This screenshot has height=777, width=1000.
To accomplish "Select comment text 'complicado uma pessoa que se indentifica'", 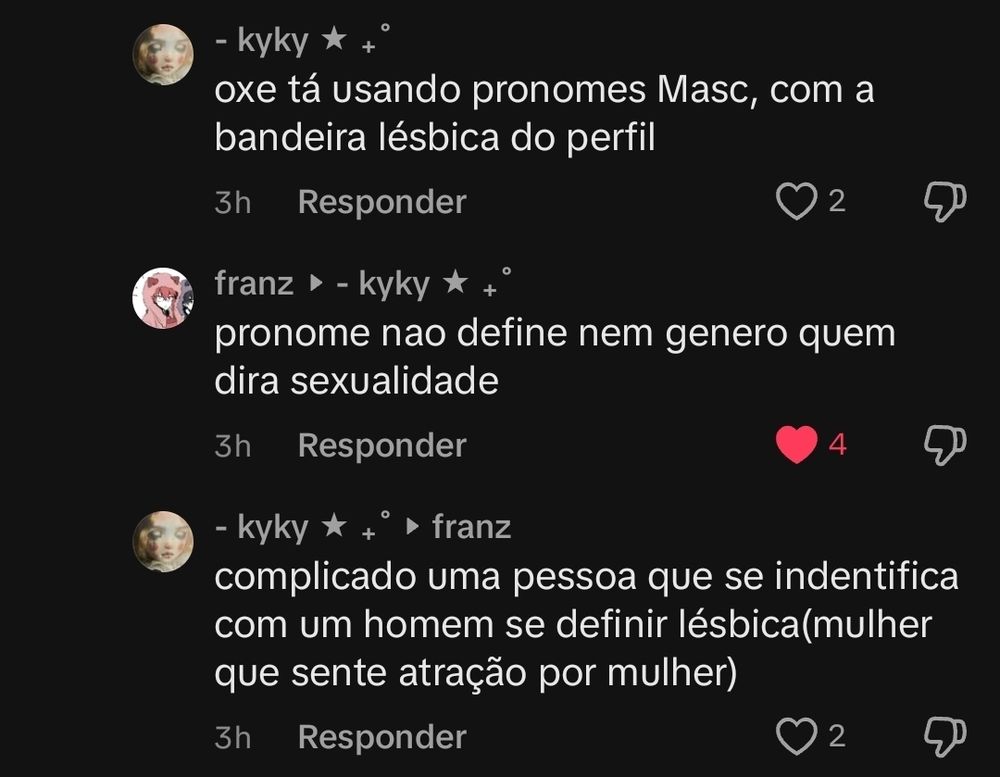I will click(x=586, y=577).
